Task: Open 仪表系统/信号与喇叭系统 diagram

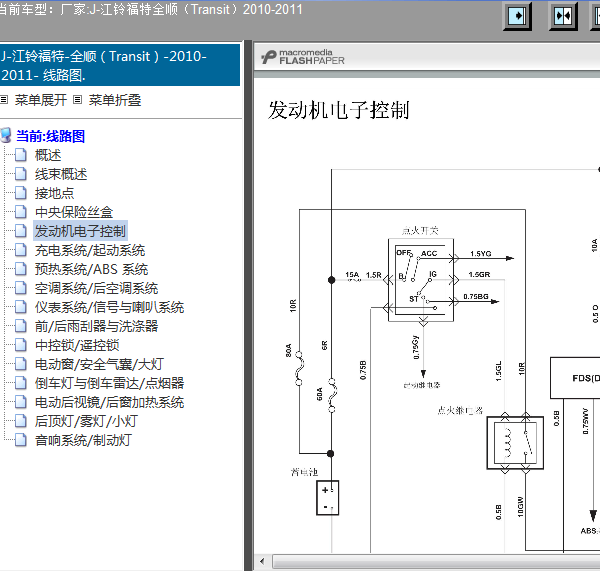Action: (109, 307)
